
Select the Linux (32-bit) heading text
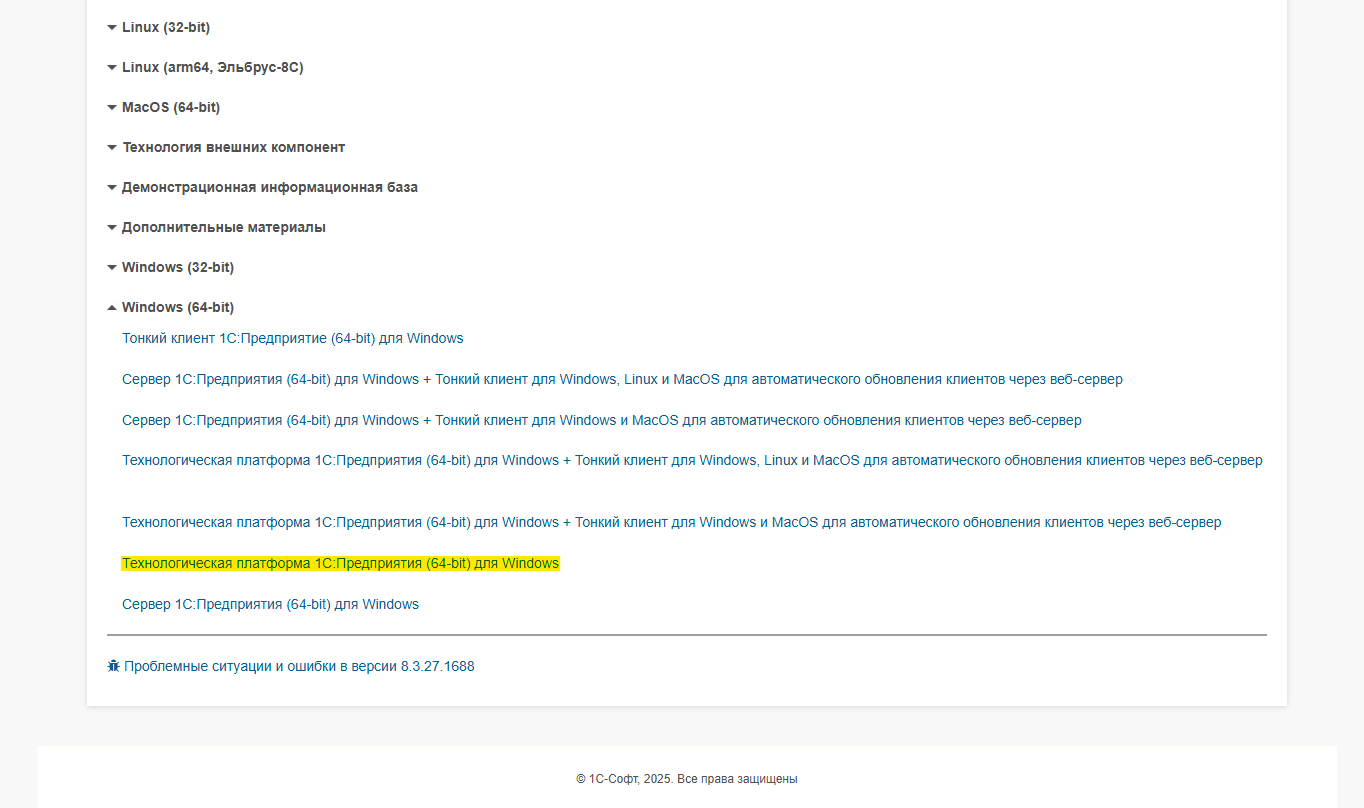[x=165, y=27]
